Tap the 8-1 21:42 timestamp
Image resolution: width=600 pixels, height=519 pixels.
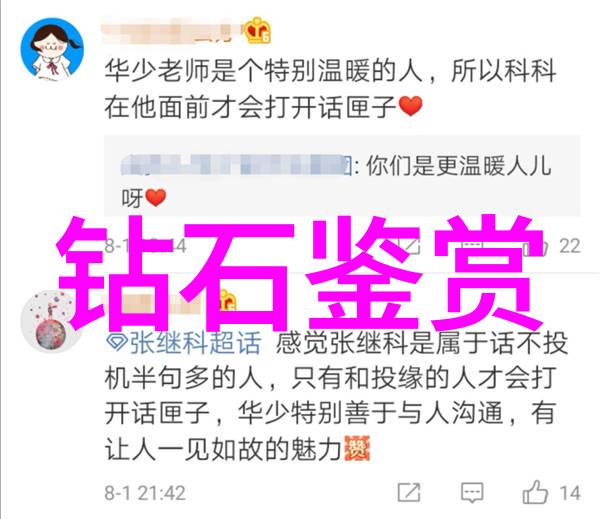pos(145,493)
